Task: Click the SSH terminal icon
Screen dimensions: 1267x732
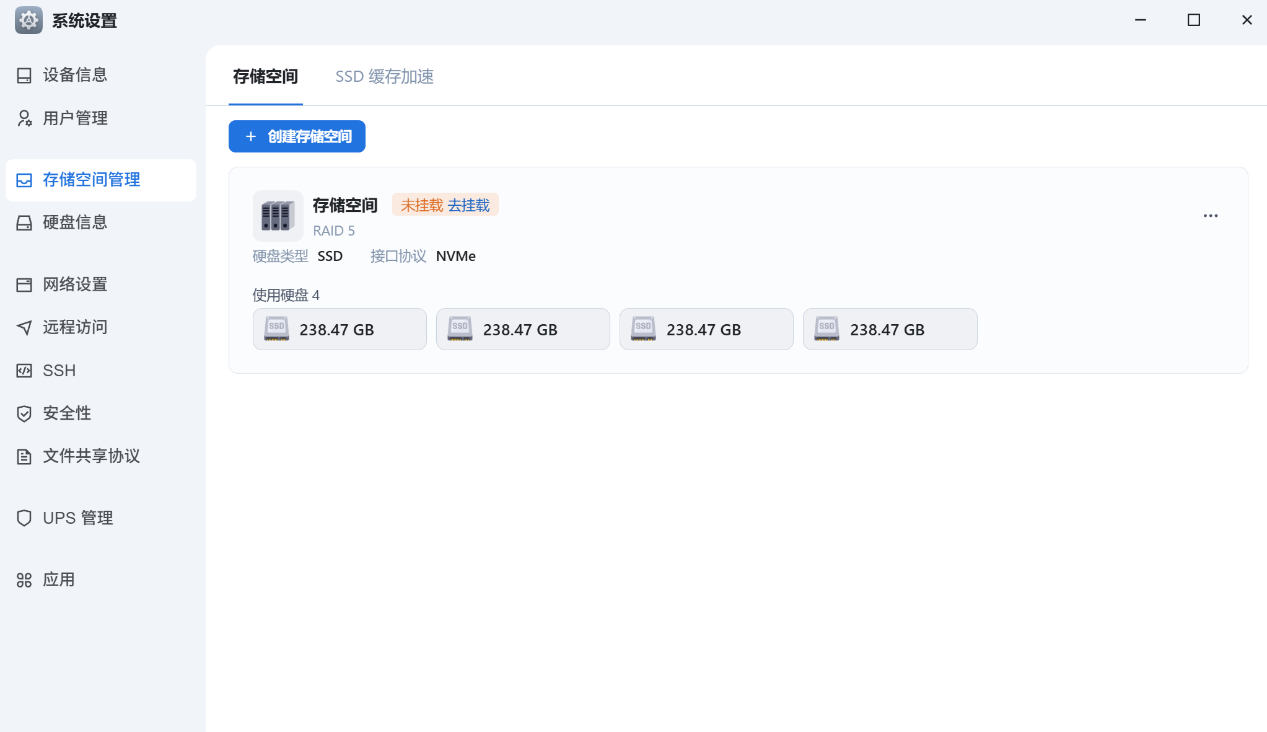Action: [24, 371]
